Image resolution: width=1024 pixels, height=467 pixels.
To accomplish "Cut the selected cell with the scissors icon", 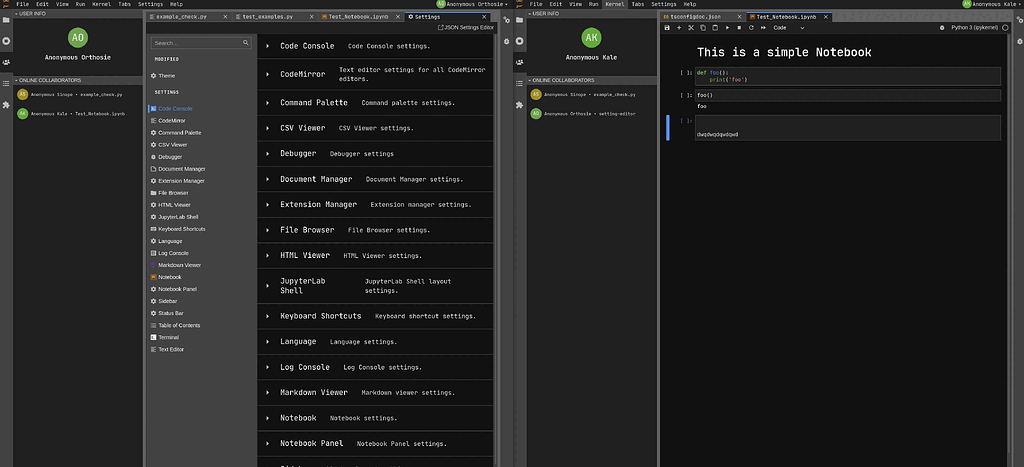I will click(x=693, y=28).
